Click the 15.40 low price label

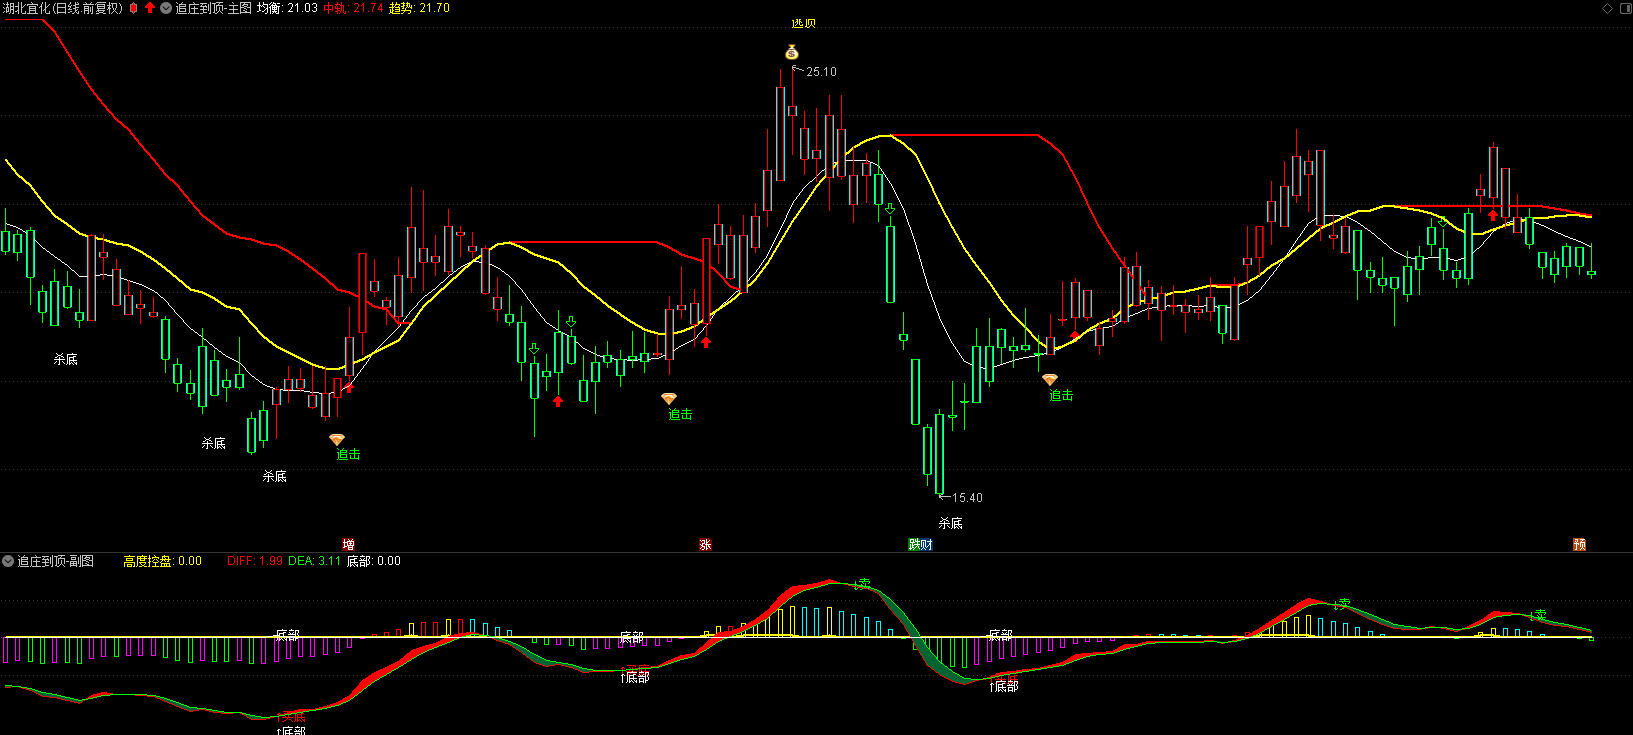coord(967,497)
